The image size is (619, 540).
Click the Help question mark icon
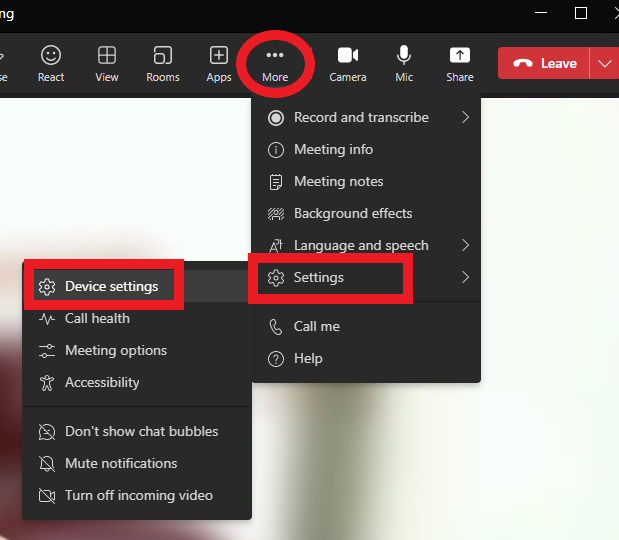click(x=276, y=359)
